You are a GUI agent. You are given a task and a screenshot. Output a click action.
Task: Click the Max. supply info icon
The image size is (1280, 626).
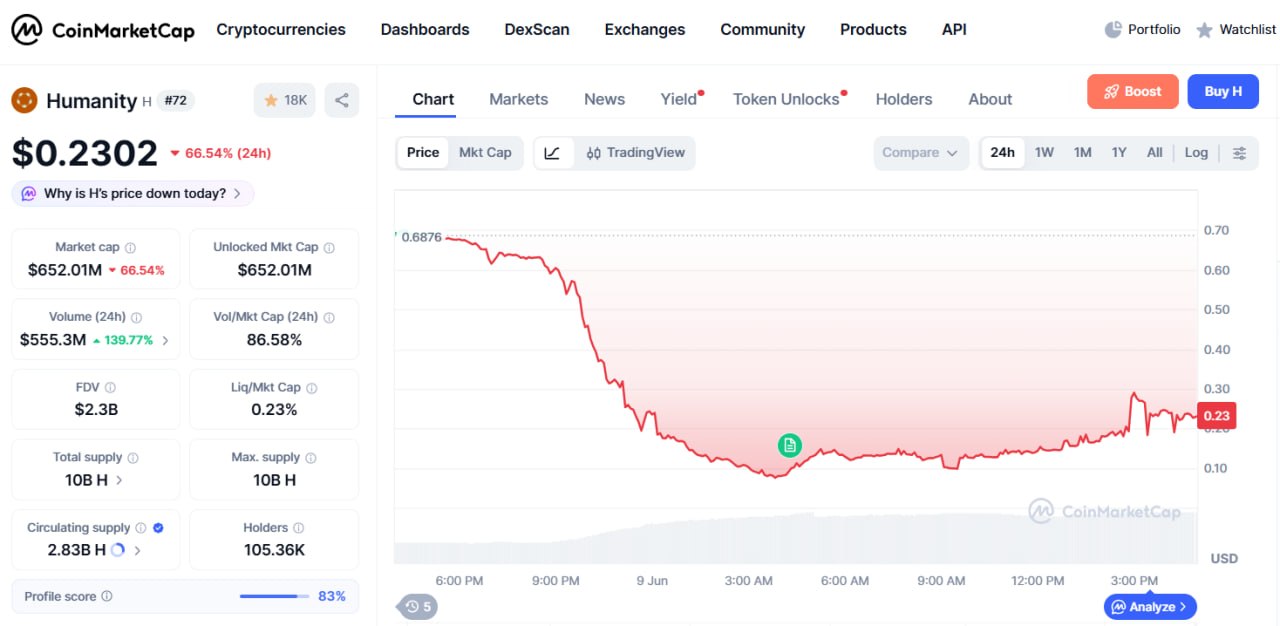tap(310, 457)
